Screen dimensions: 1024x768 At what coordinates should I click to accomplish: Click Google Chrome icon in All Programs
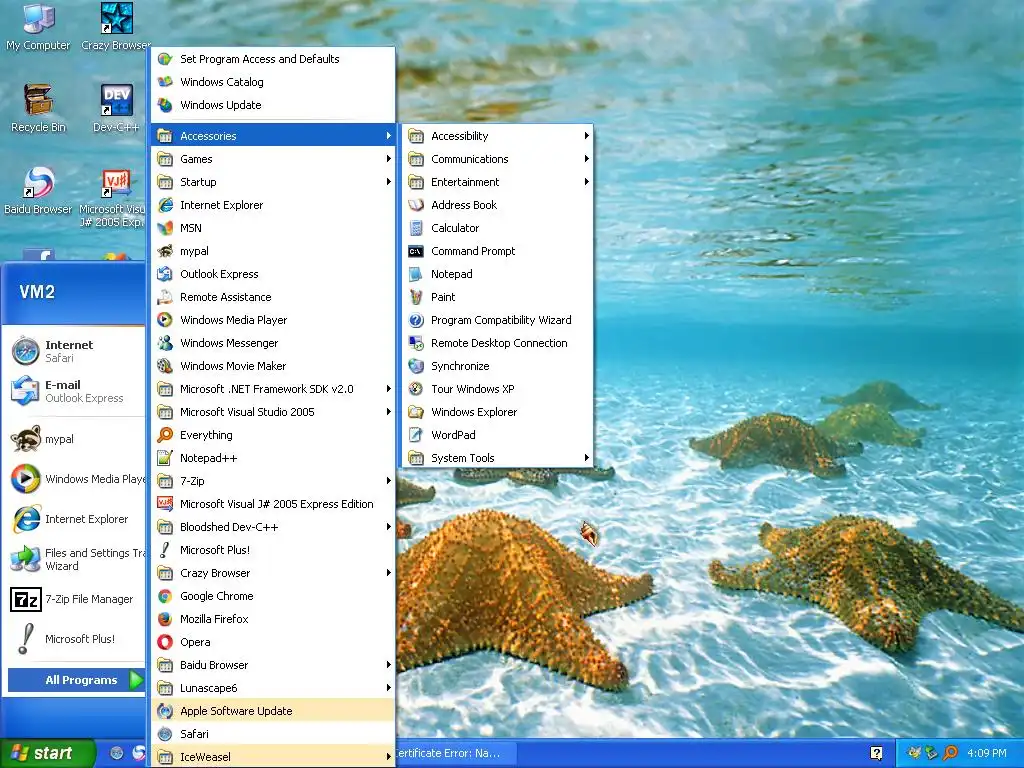pyautogui.click(x=165, y=596)
